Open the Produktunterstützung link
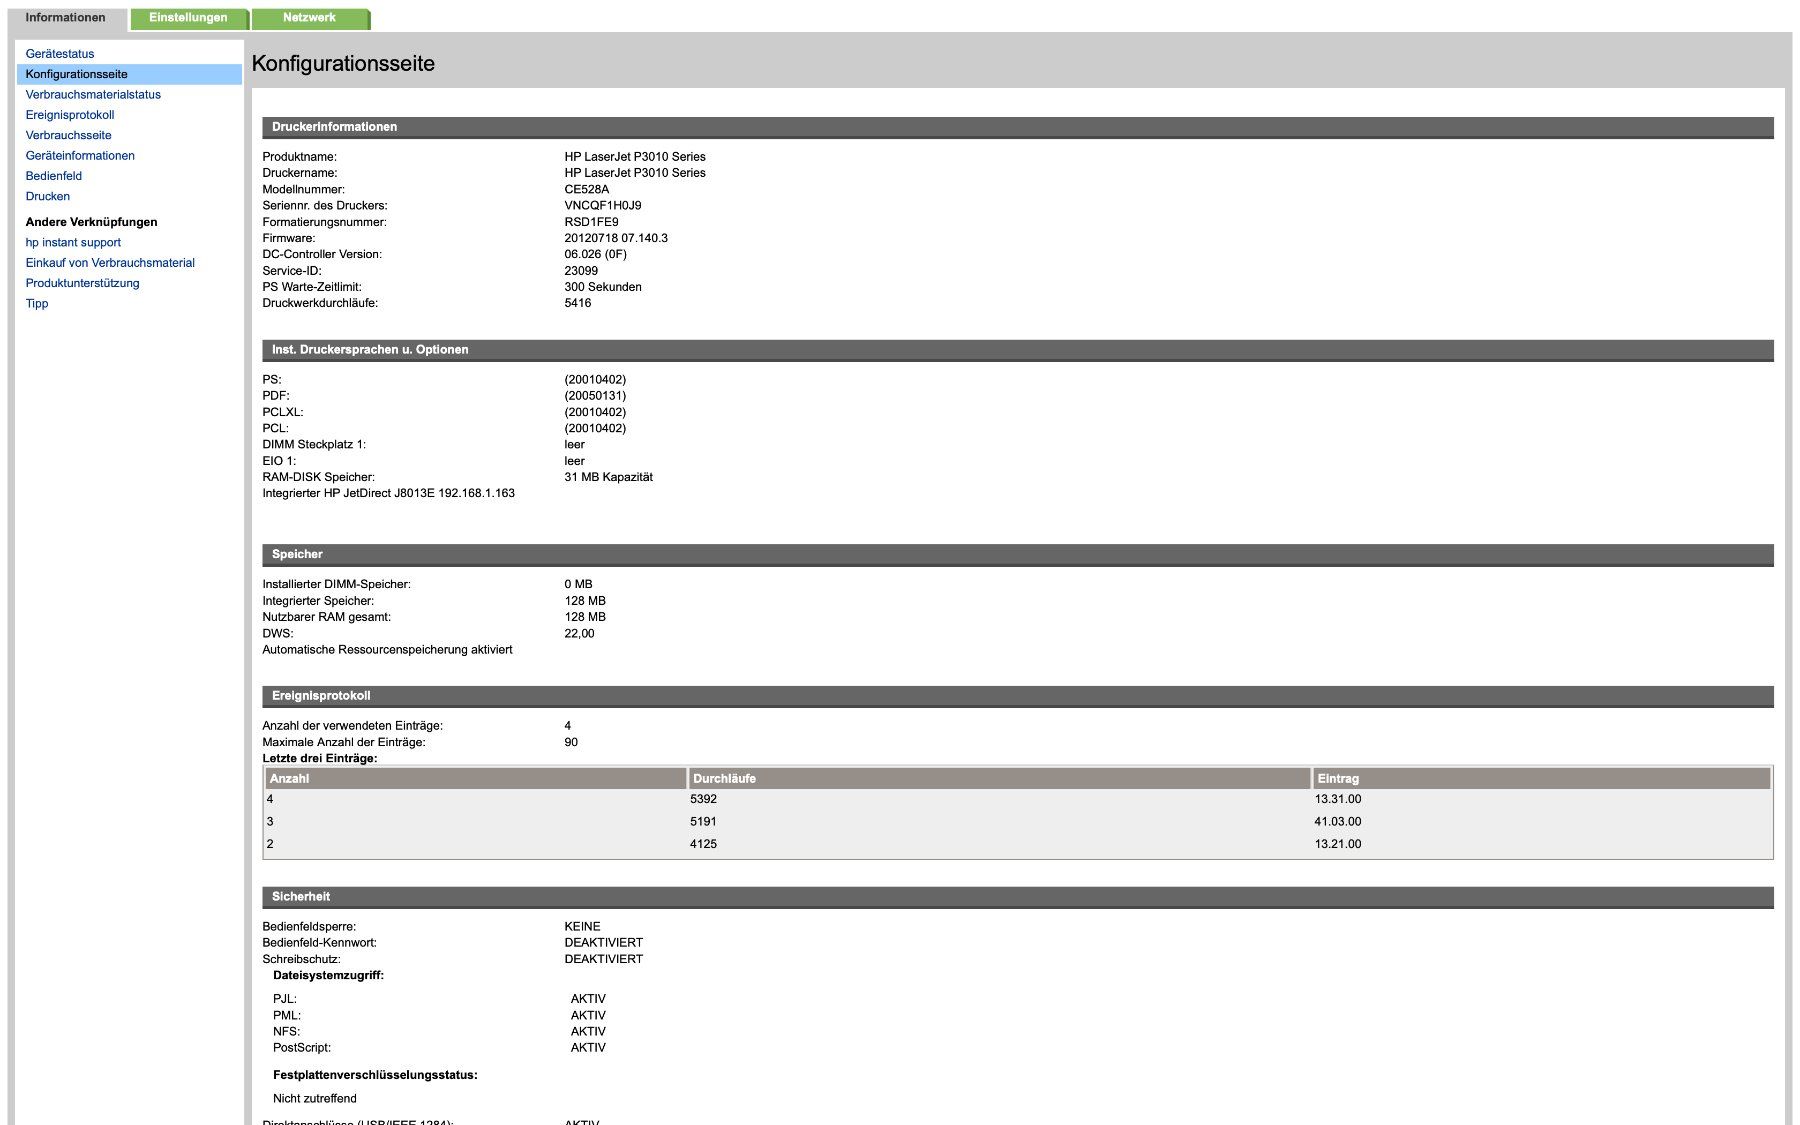 tap(83, 283)
